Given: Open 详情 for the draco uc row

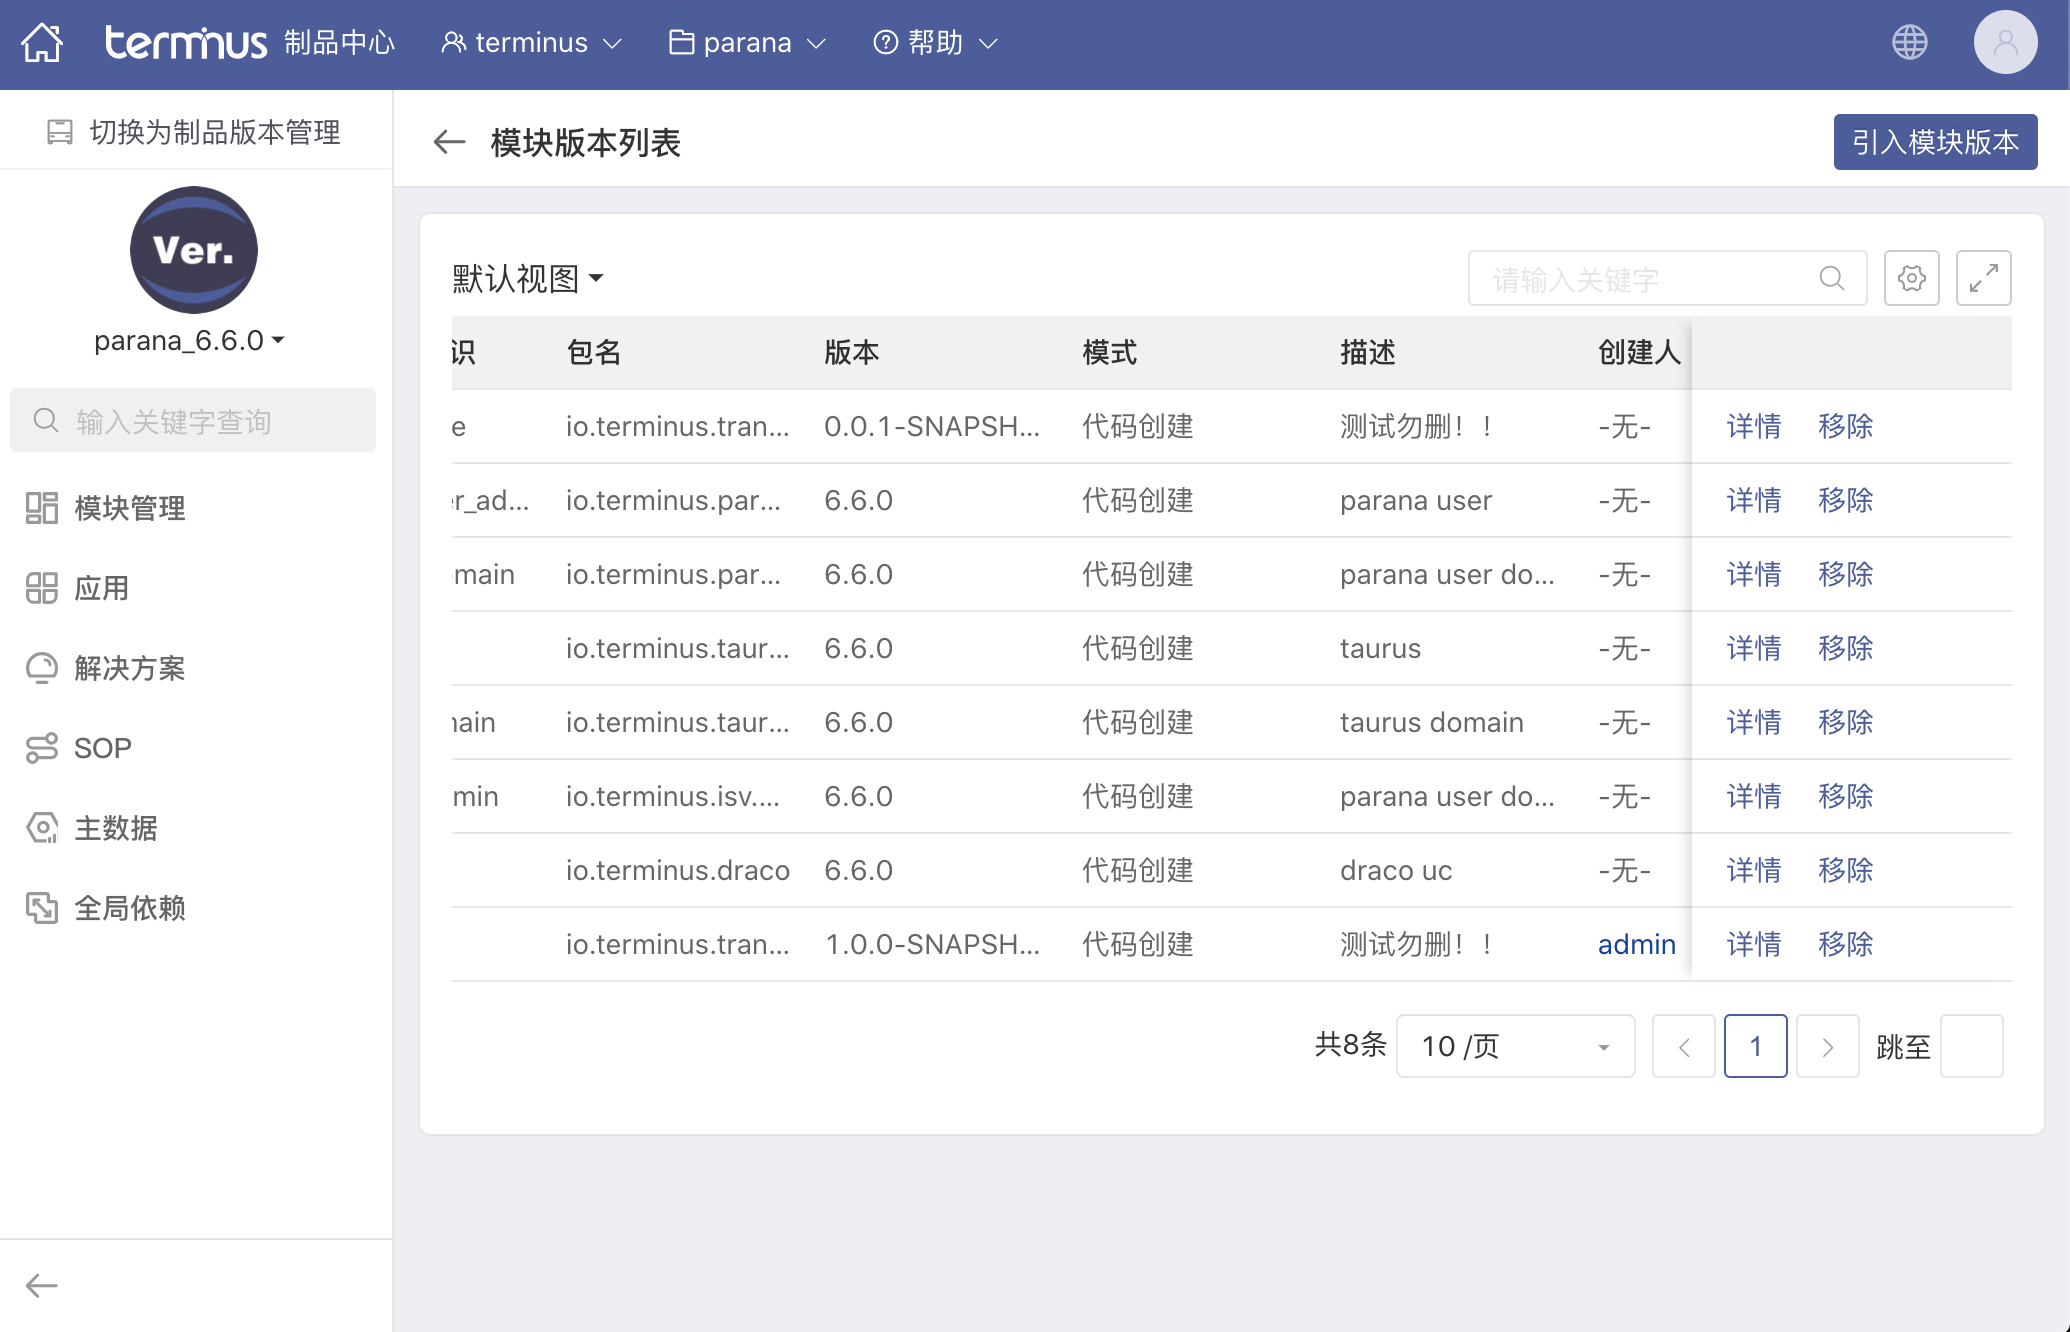Looking at the screenshot, I should (x=1754, y=870).
